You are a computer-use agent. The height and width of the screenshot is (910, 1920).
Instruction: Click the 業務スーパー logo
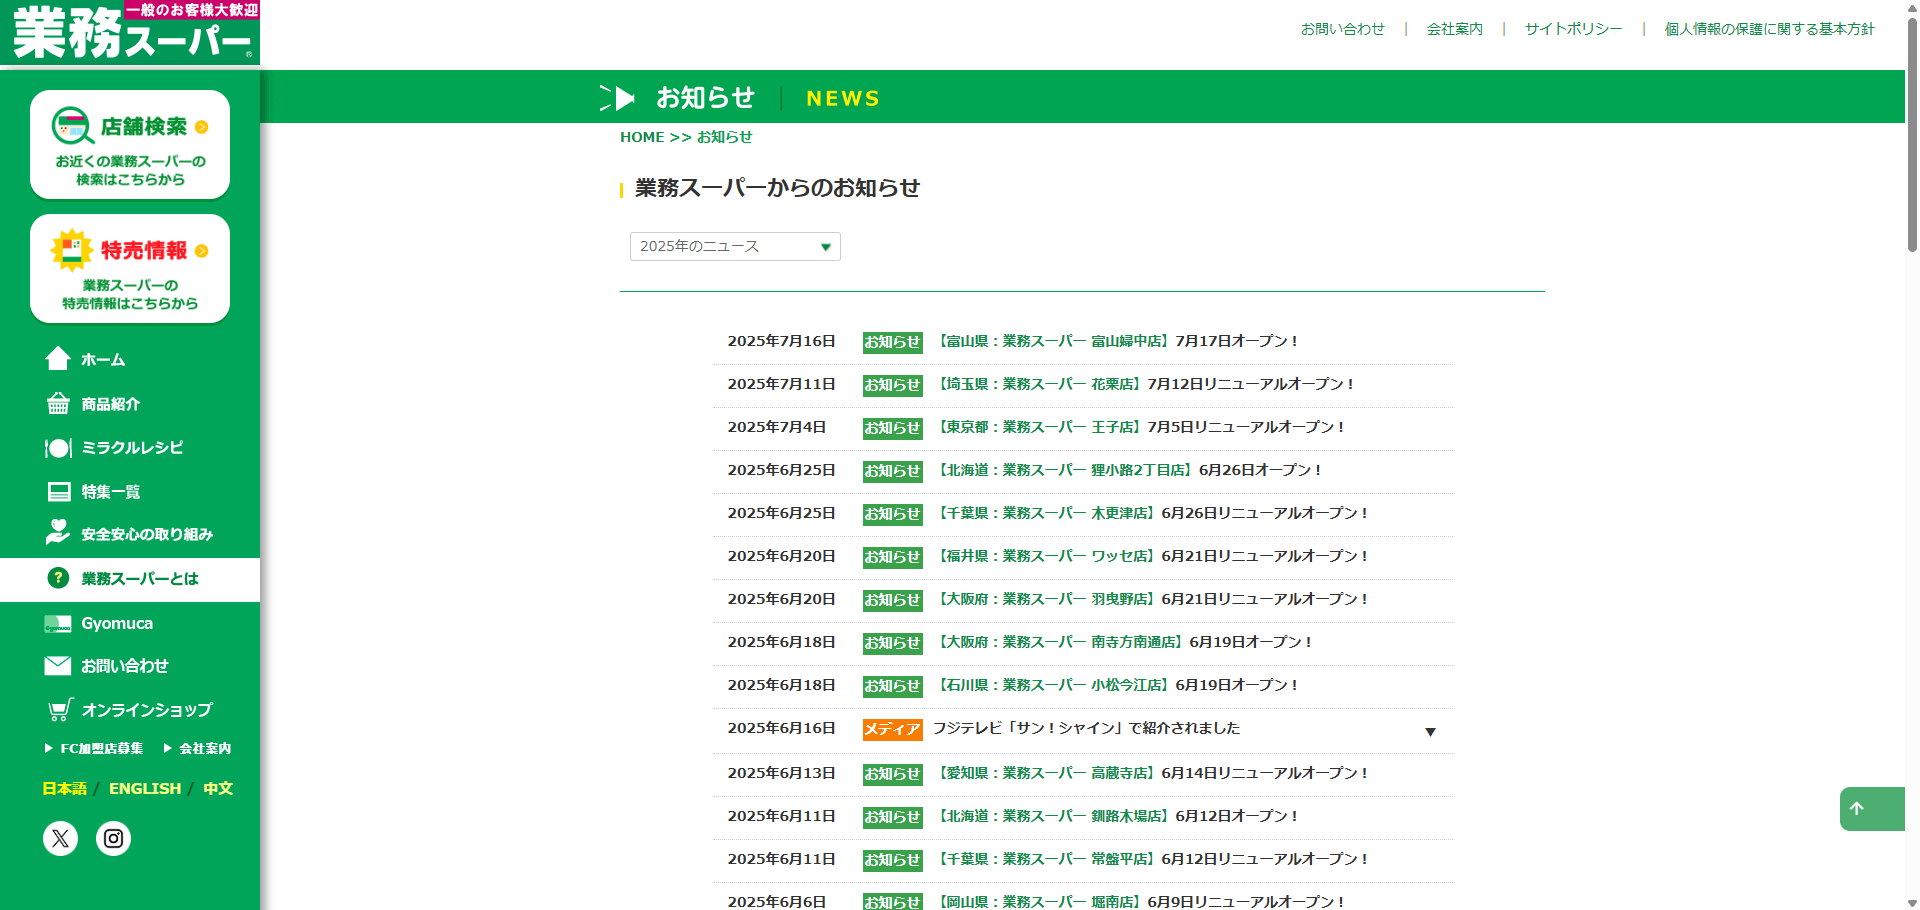130,33
